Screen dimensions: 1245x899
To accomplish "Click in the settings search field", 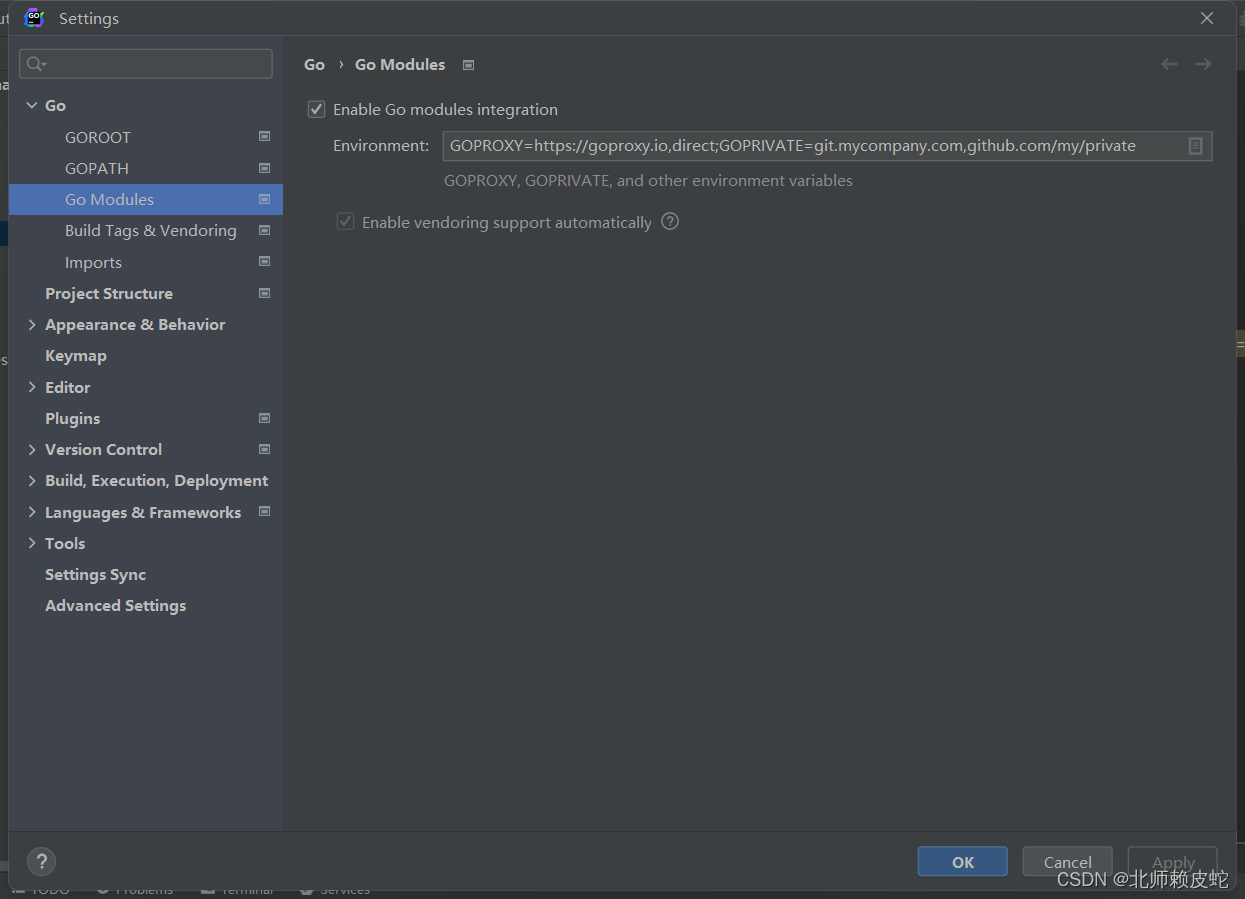I will pos(146,64).
